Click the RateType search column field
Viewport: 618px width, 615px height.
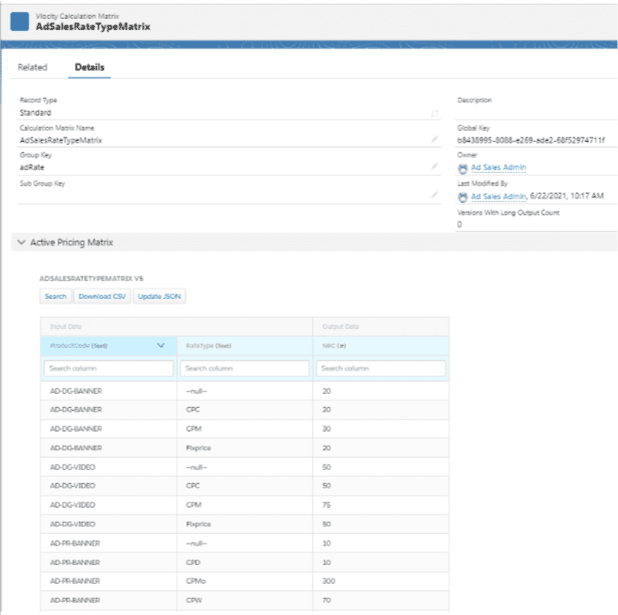coord(245,369)
